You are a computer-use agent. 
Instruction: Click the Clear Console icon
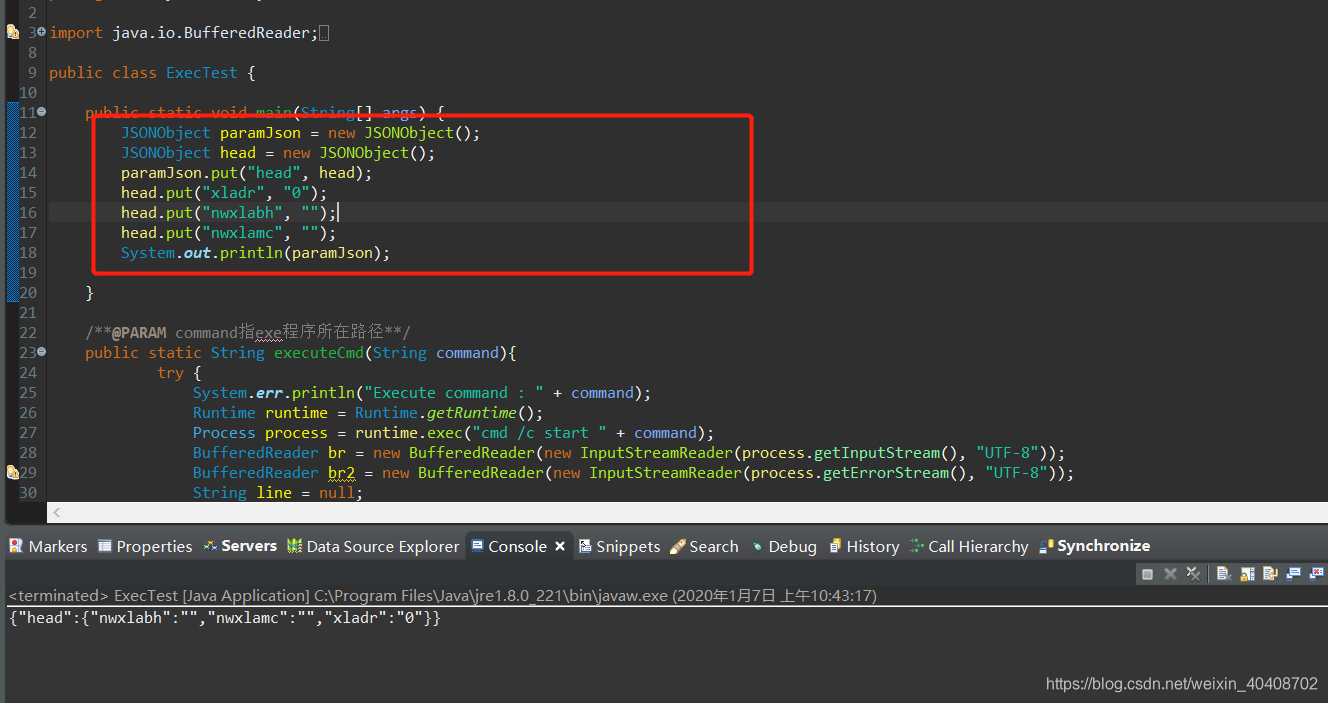tap(1222, 572)
